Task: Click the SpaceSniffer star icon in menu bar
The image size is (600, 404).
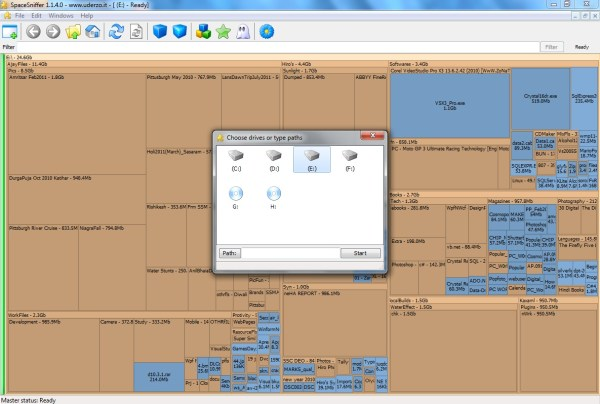Action: [7, 16]
